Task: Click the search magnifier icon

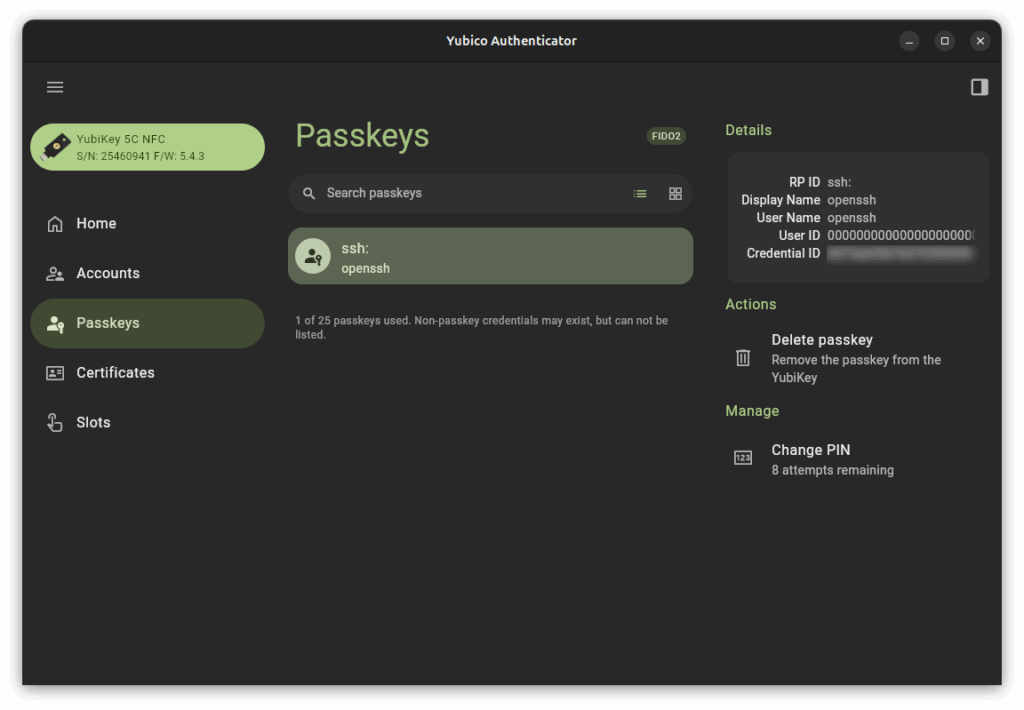Action: 309,193
